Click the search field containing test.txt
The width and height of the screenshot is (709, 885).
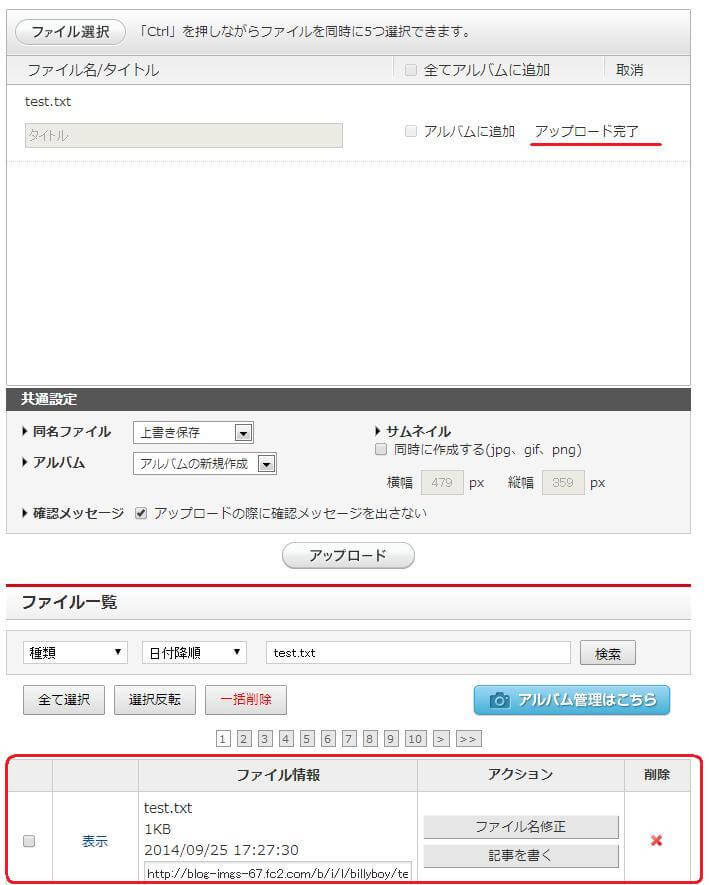point(417,652)
